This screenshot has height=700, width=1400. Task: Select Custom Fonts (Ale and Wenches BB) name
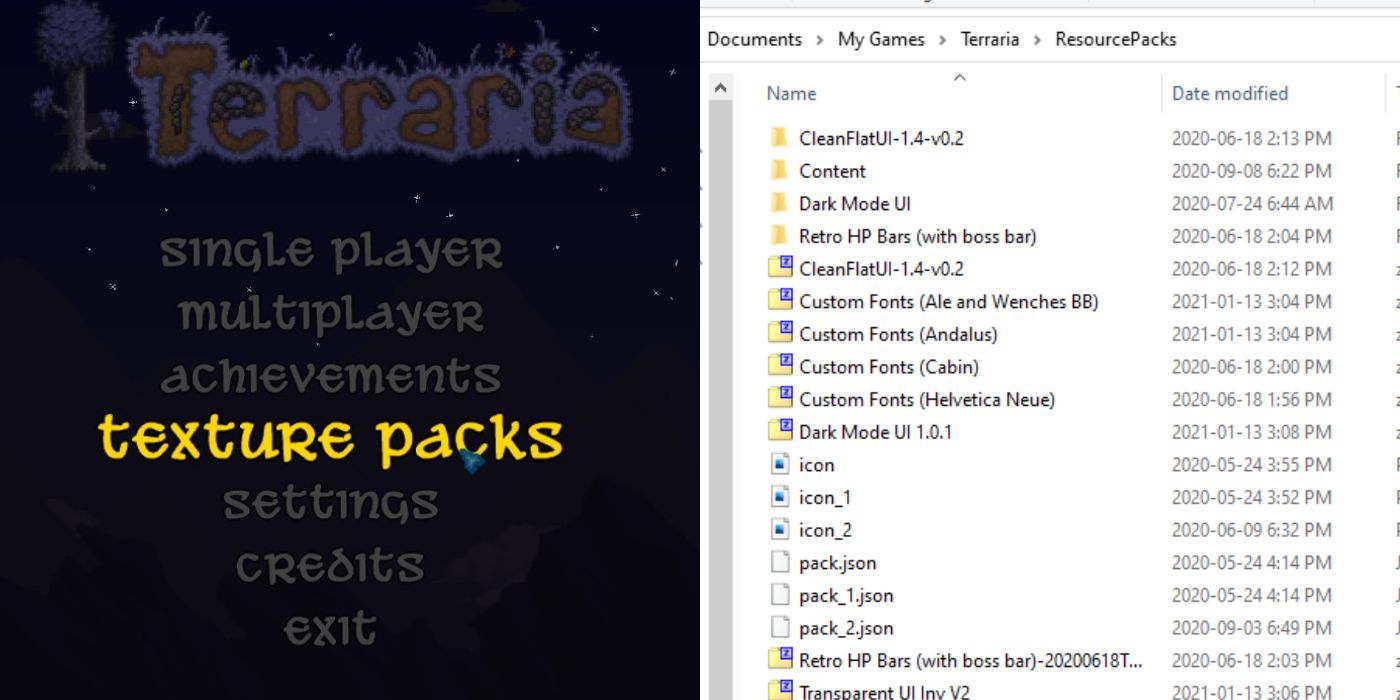pyautogui.click(x=949, y=301)
